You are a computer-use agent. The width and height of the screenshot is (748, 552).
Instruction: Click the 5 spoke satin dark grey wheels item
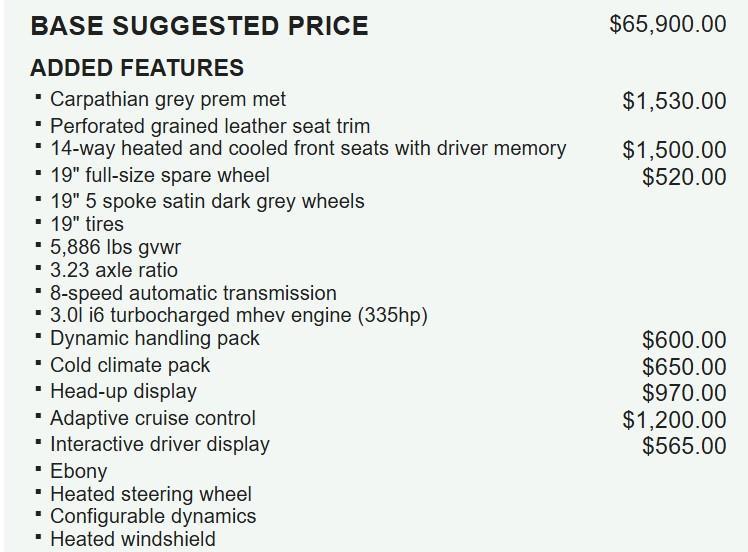[207, 201]
